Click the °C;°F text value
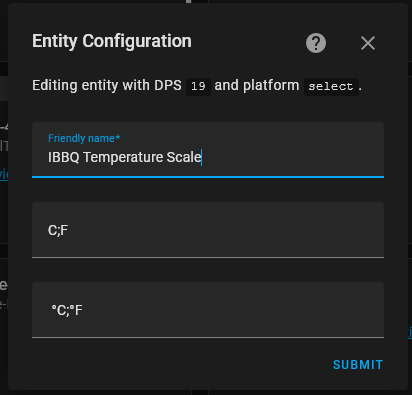 coord(67,310)
